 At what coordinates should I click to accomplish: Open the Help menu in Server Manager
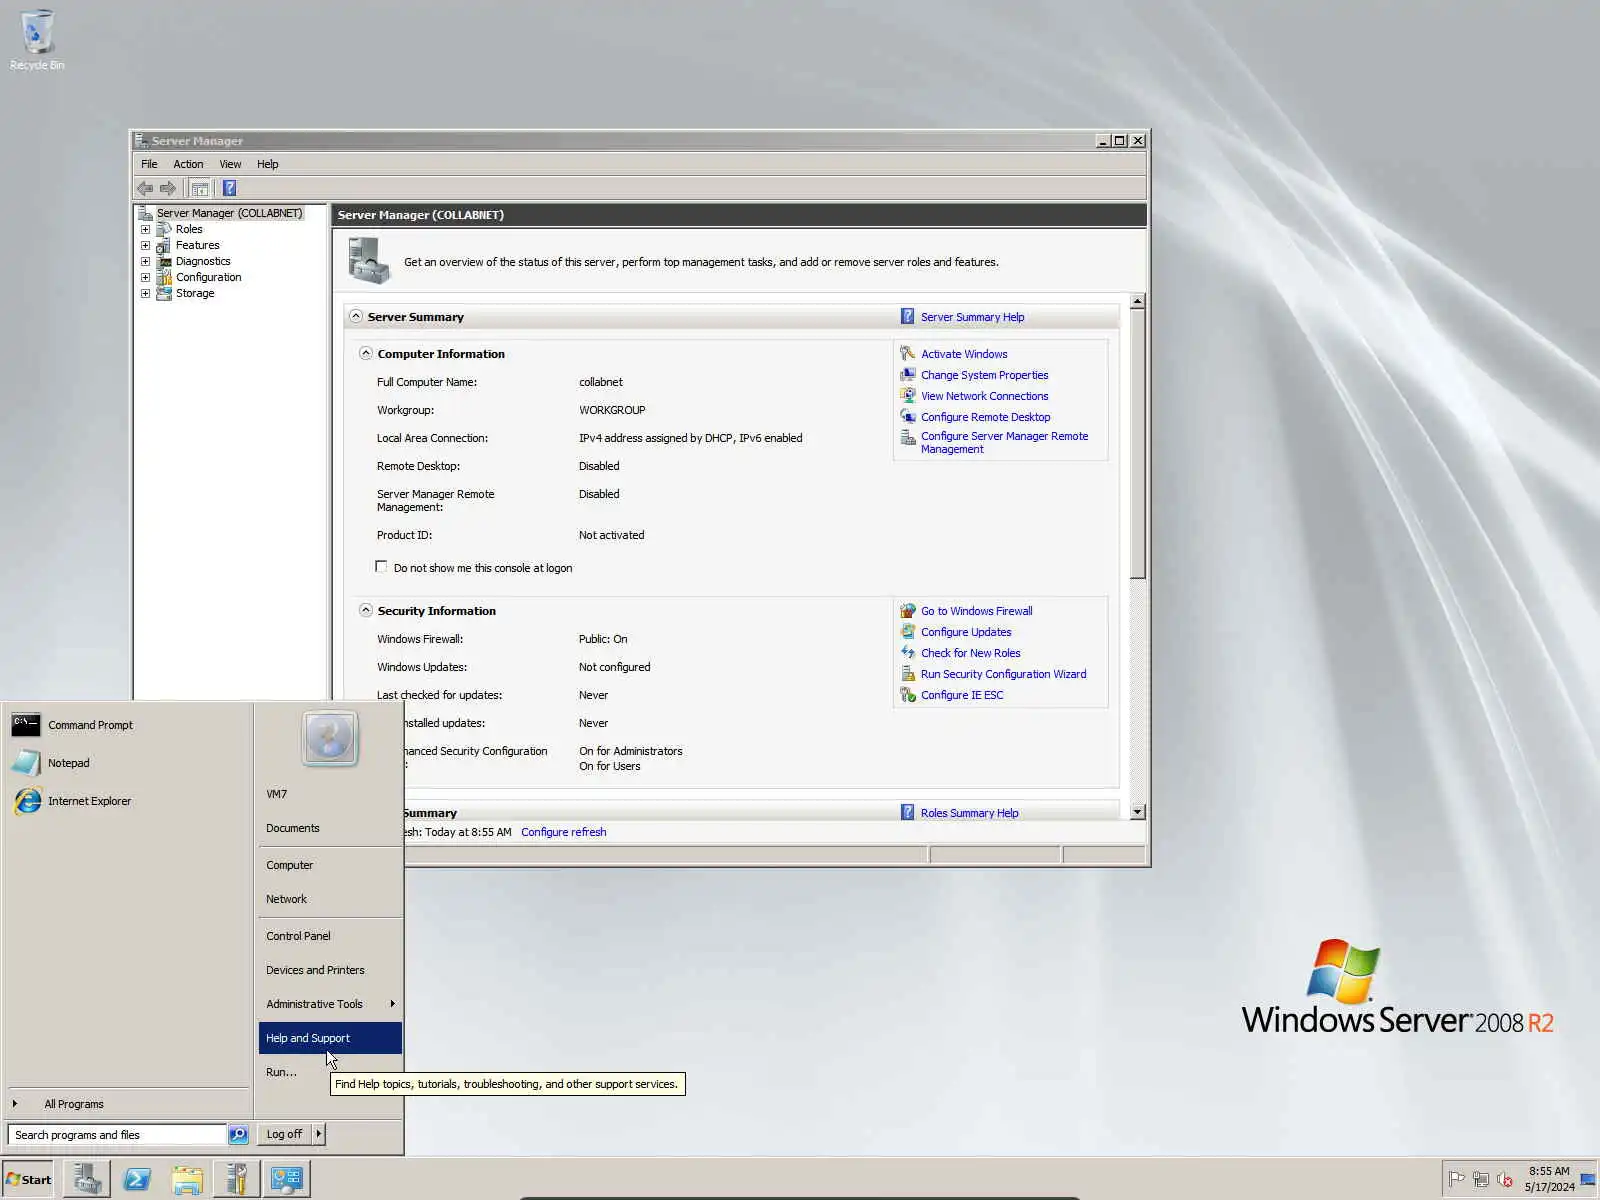coord(267,164)
